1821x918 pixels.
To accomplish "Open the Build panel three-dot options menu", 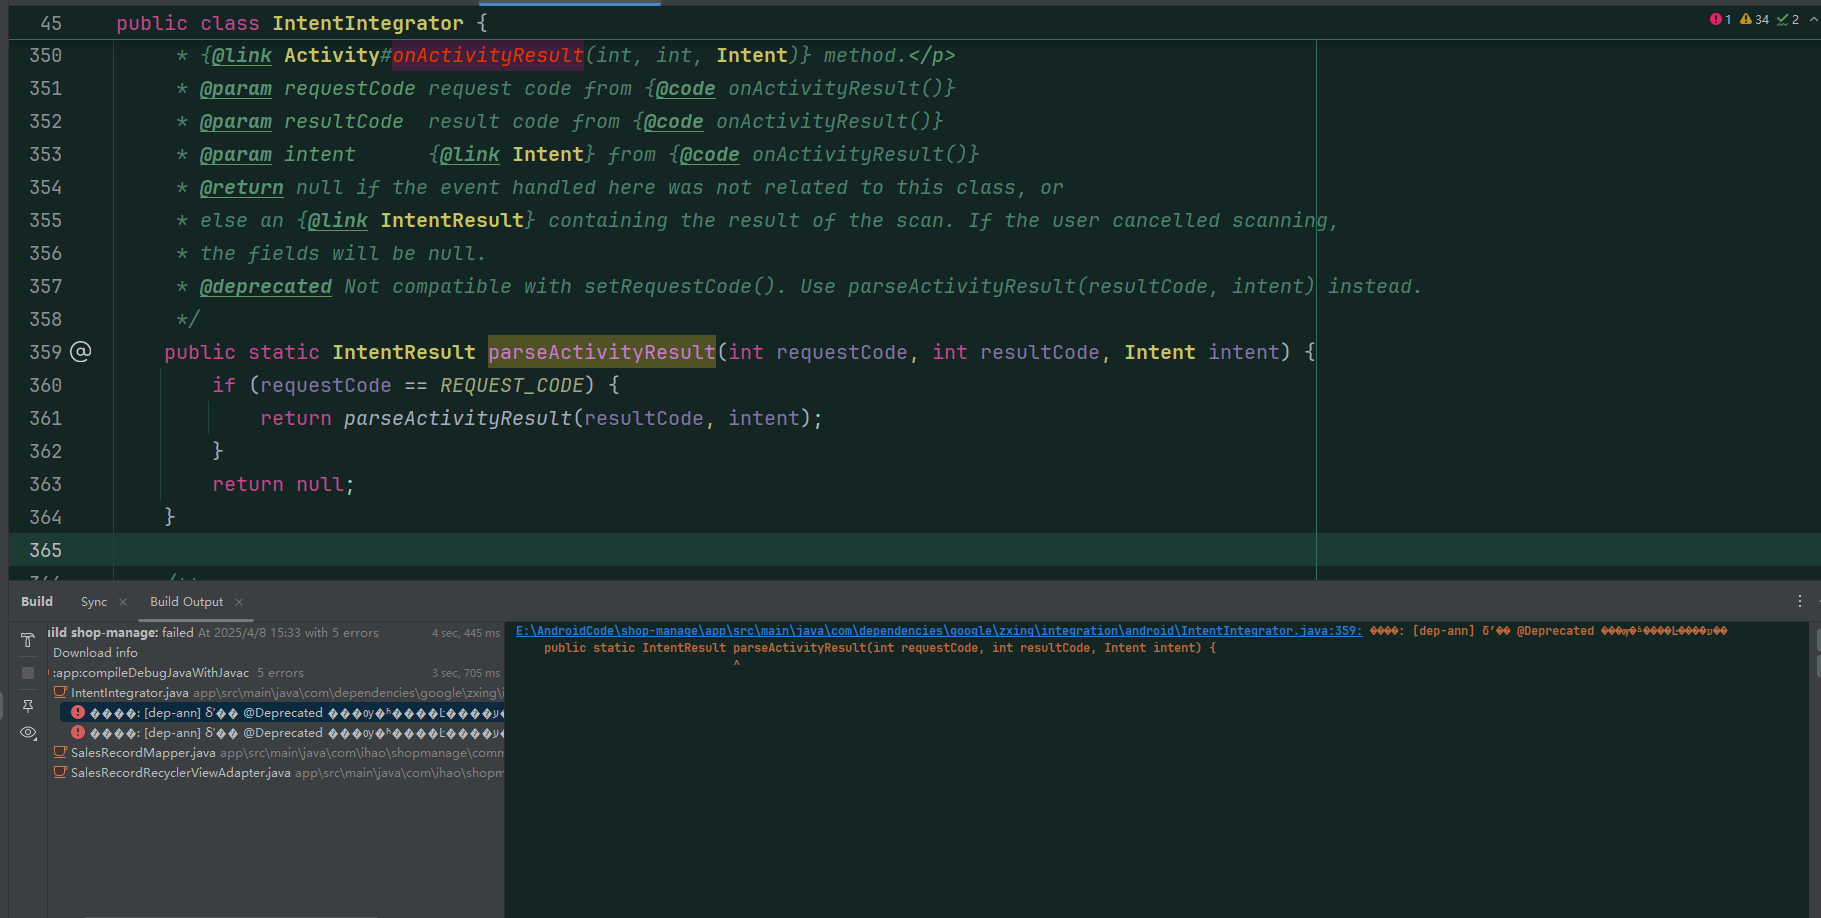I will (1800, 601).
